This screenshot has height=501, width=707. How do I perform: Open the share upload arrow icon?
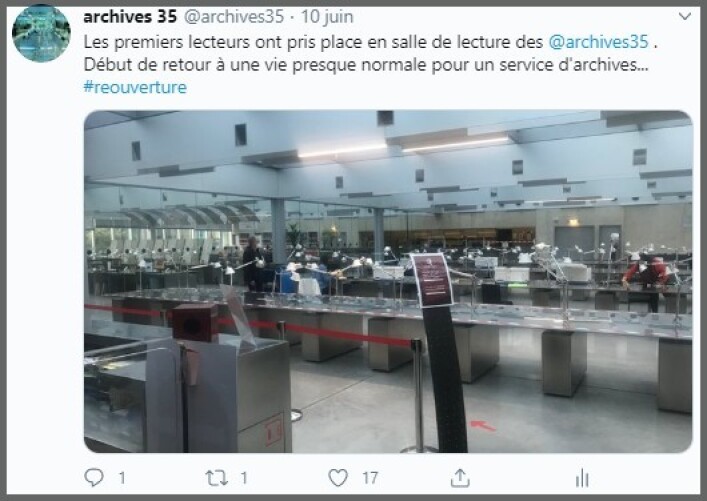coord(460,478)
